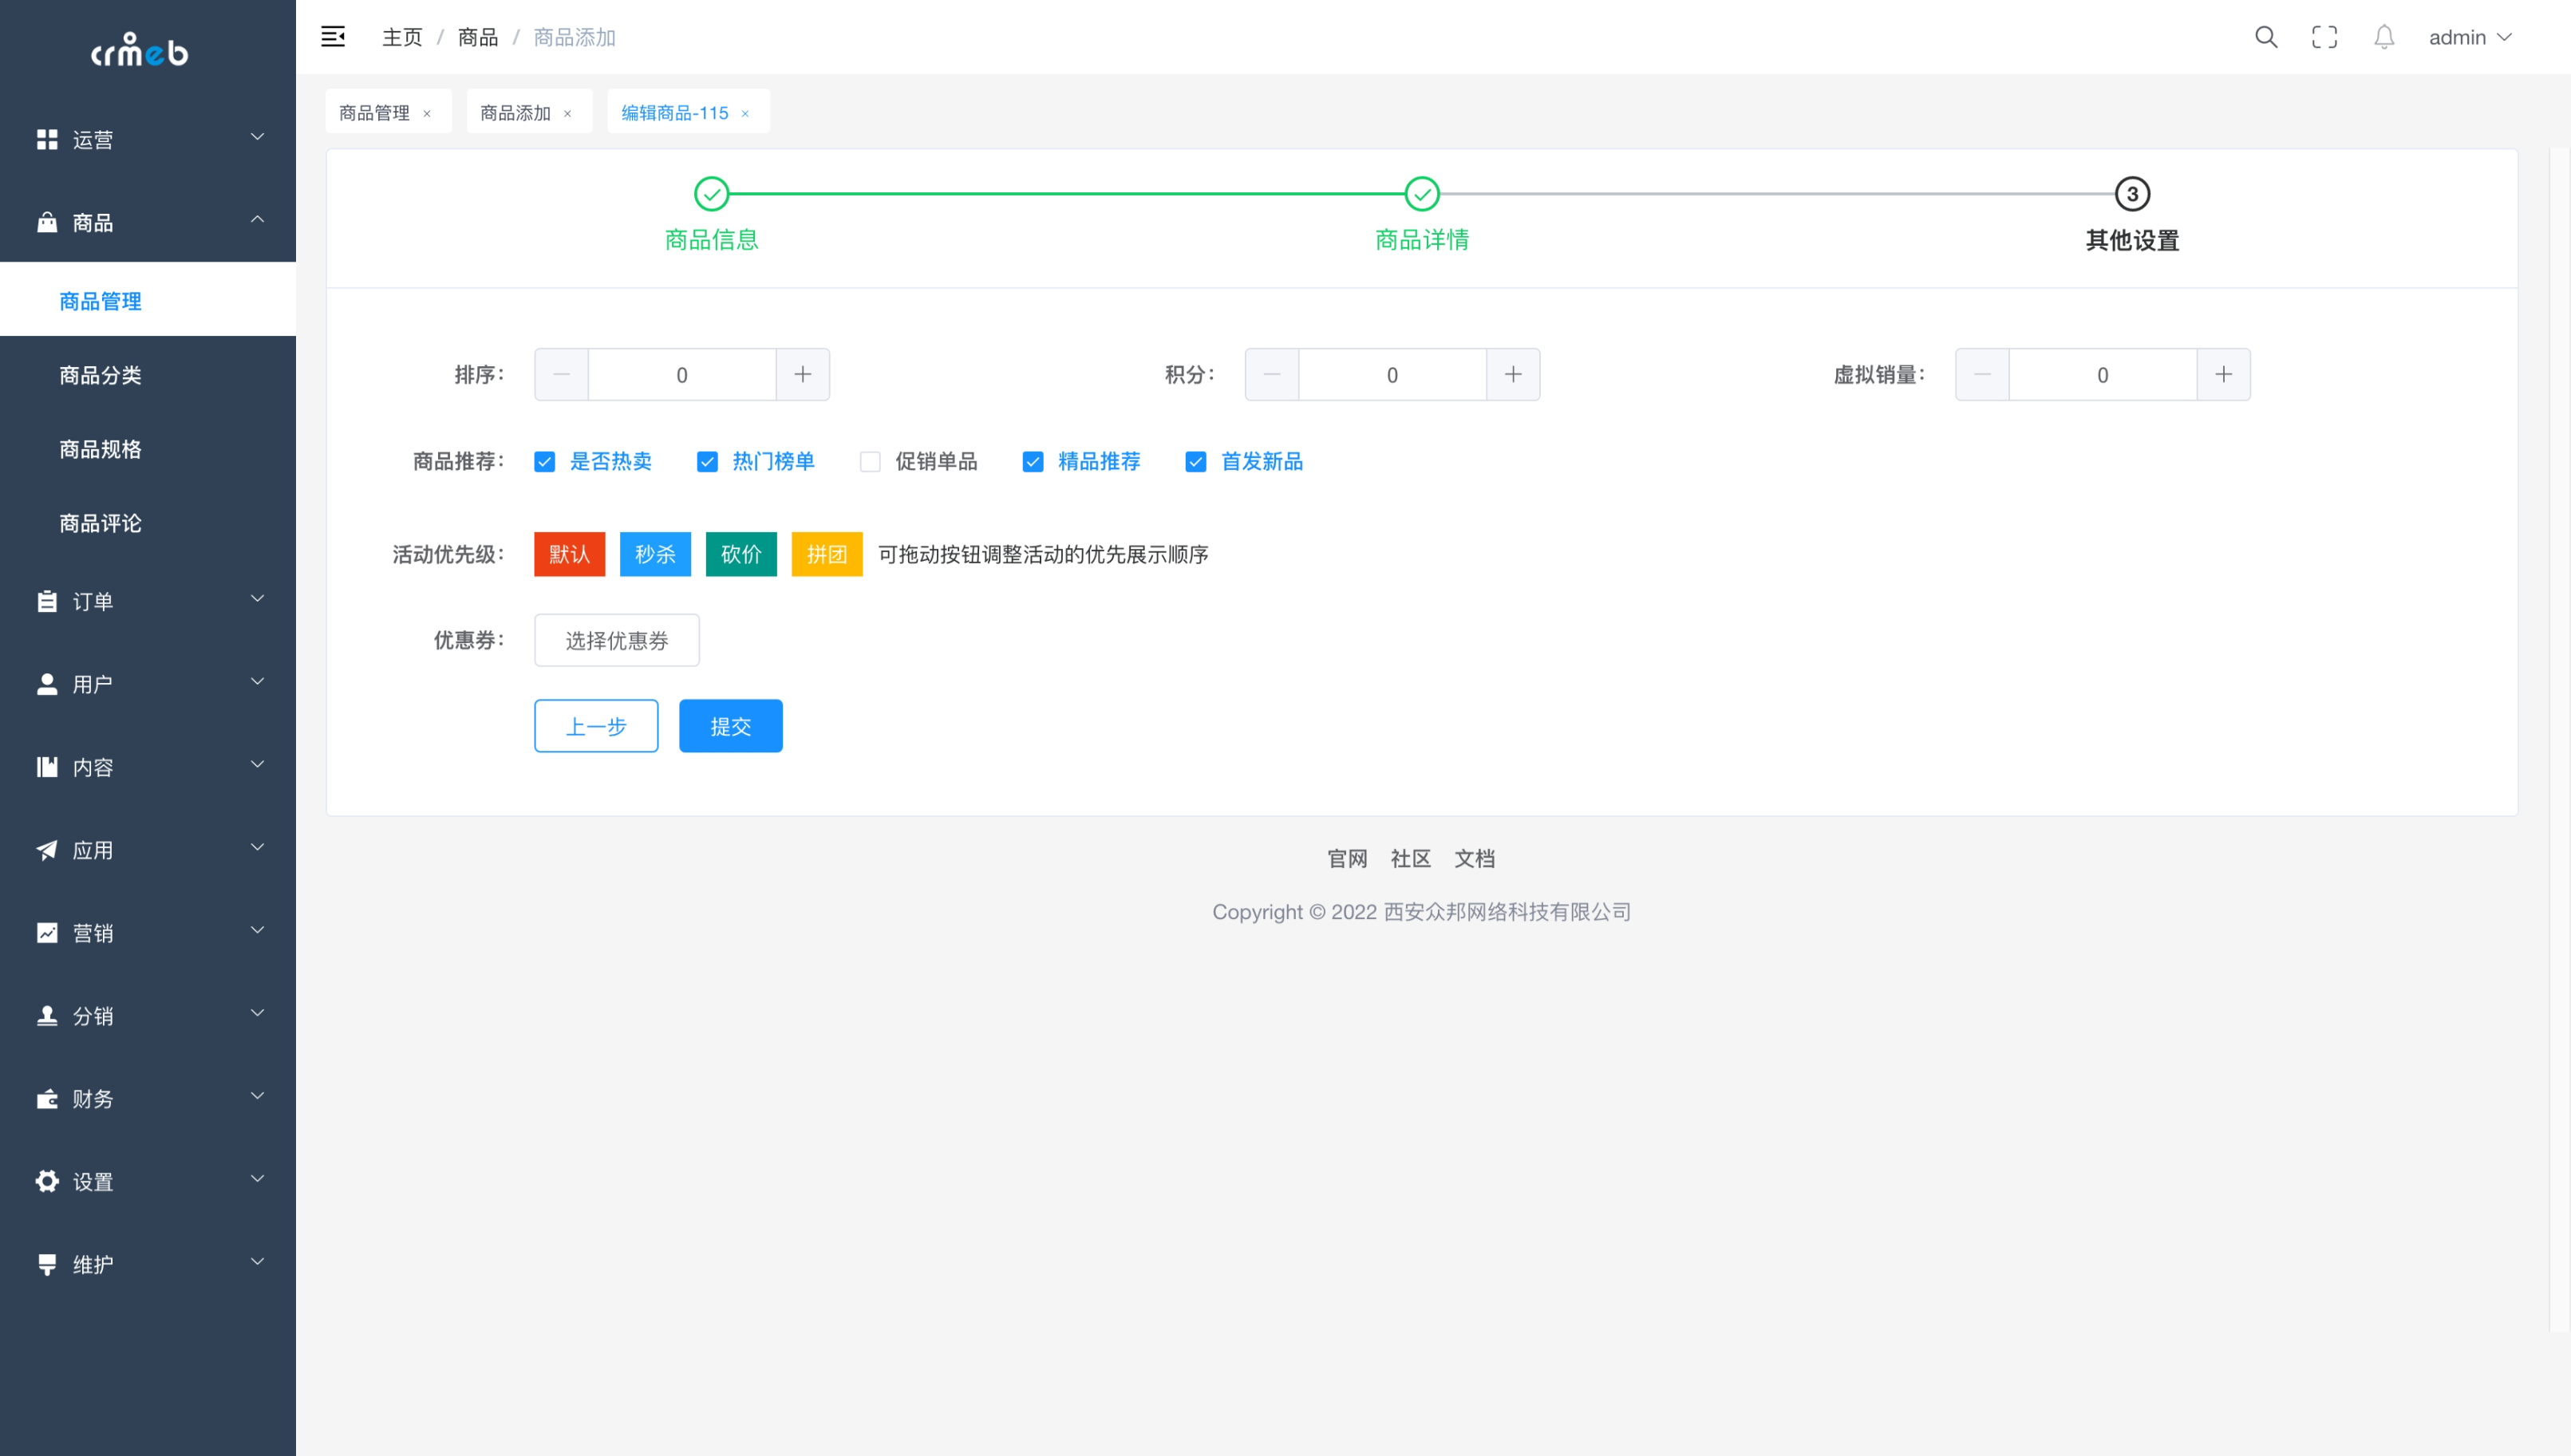Viewport: 2571px width, 1456px height.
Task: Expand the 运营 menu
Action: 257,137
